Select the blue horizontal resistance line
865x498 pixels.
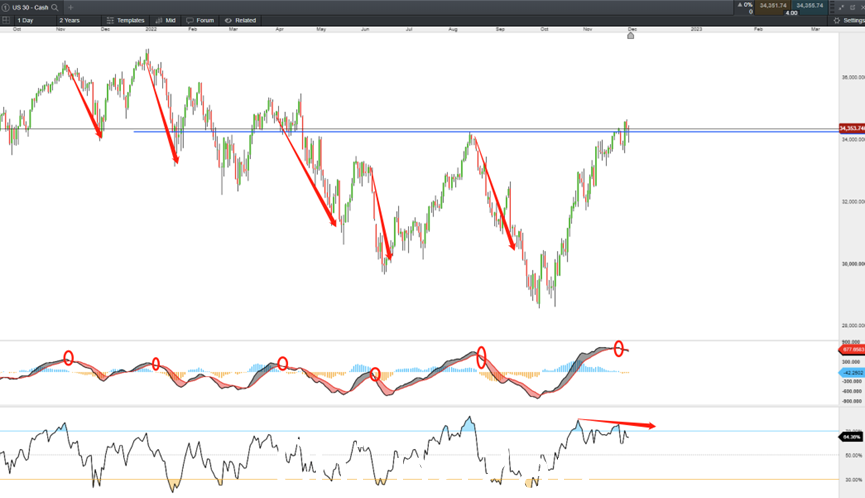click(x=485, y=132)
